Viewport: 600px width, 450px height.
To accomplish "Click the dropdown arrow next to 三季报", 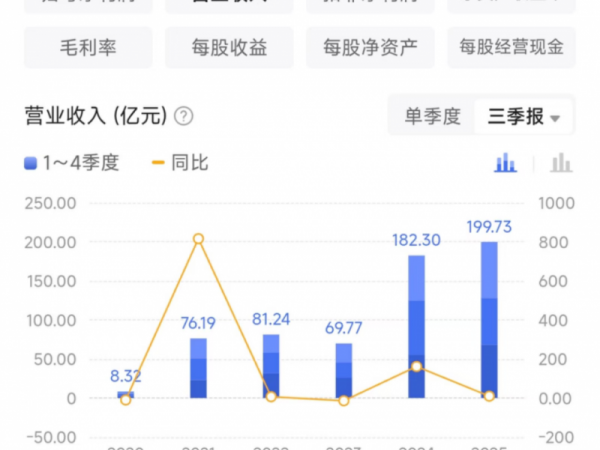I will pyautogui.click(x=555, y=118).
